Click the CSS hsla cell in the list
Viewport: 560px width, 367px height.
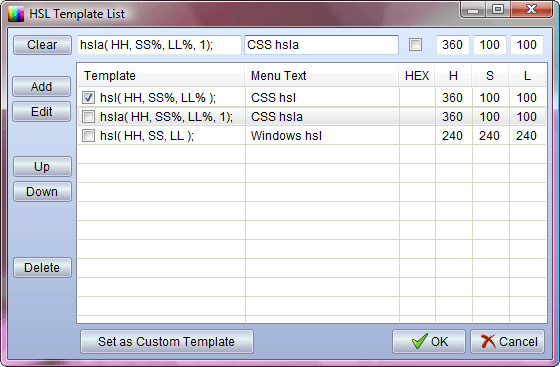coord(322,117)
